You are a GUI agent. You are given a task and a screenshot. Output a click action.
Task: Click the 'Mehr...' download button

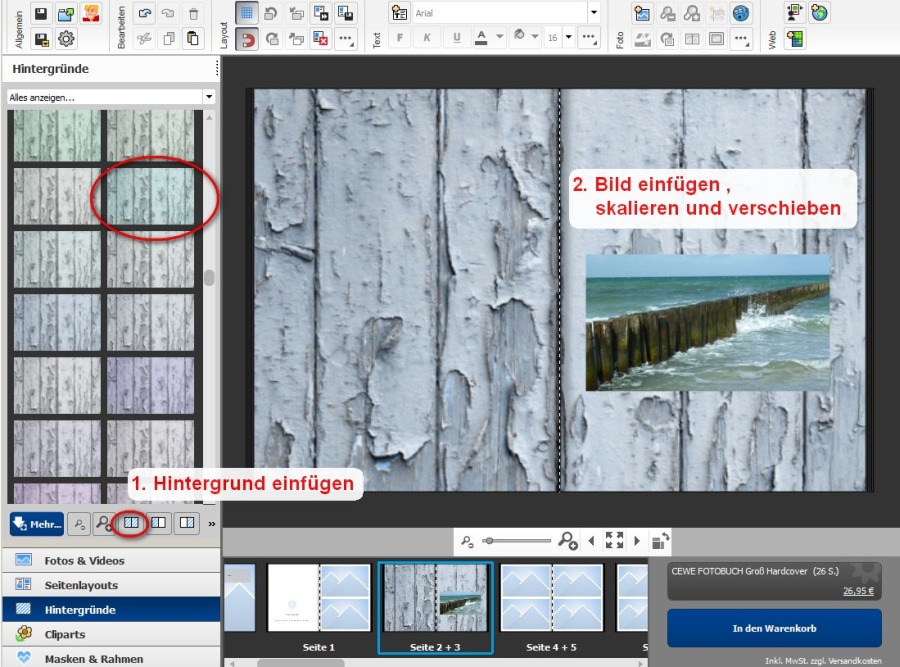coord(37,522)
